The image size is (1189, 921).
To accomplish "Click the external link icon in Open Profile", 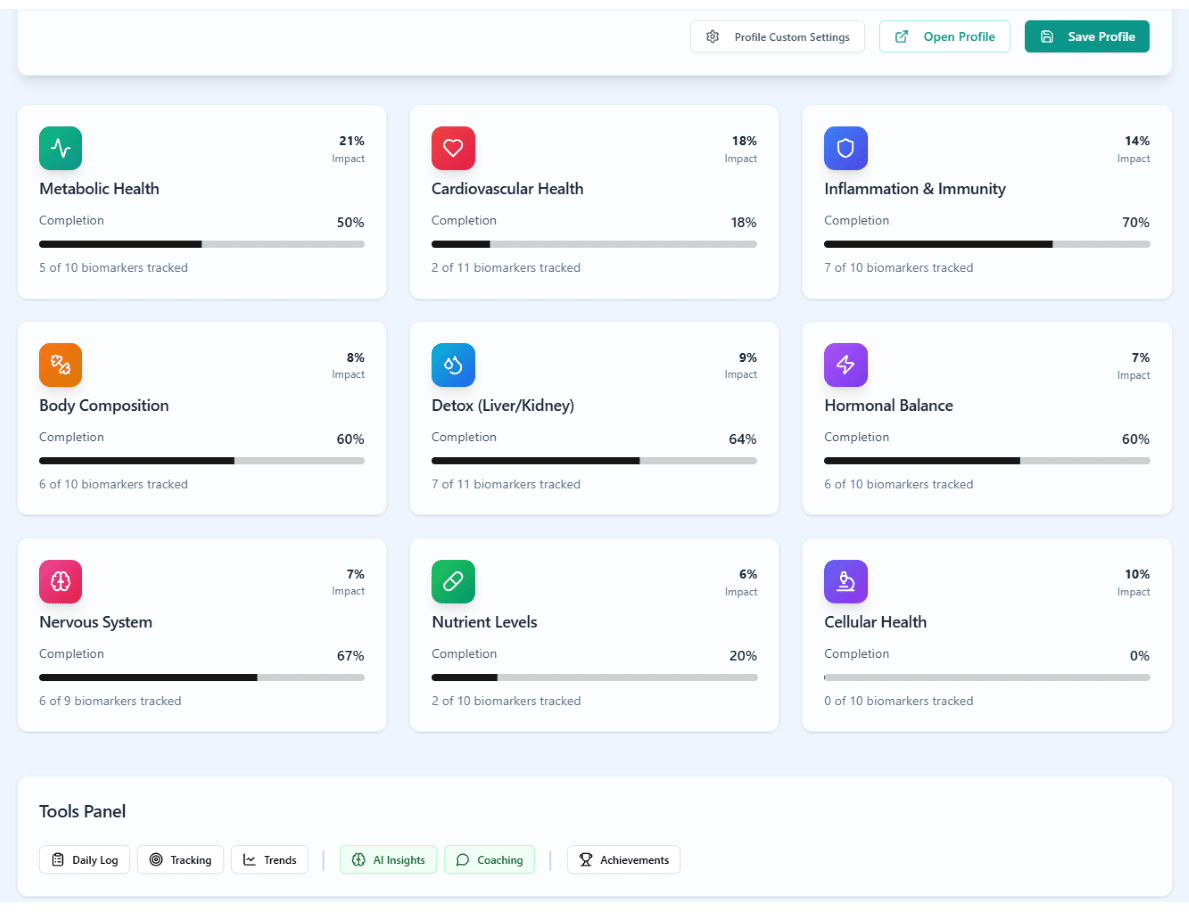I will click(901, 36).
